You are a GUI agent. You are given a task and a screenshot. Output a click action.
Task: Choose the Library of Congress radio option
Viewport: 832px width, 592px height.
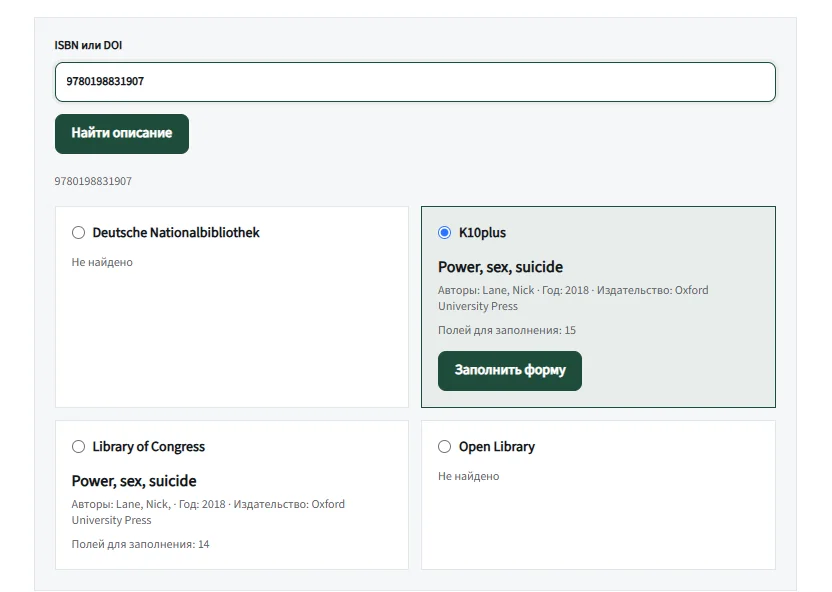tap(79, 447)
